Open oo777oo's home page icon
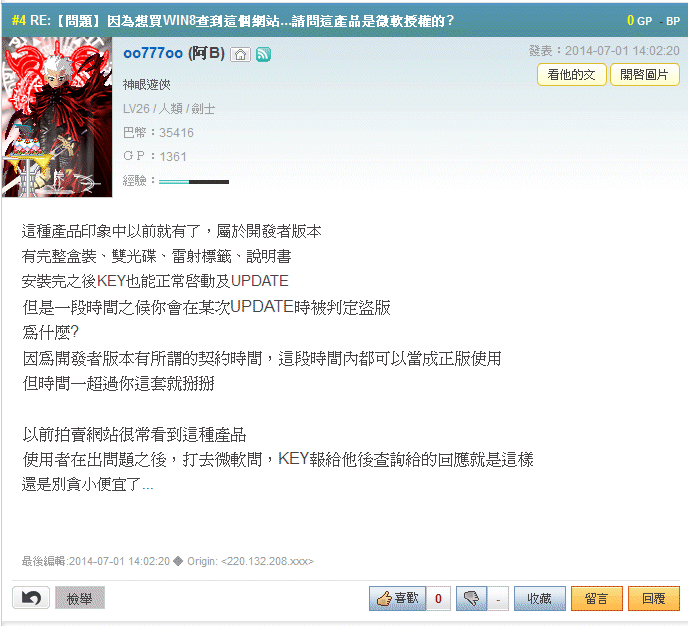The height and width of the screenshot is (626, 688). [x=240, y=54]
